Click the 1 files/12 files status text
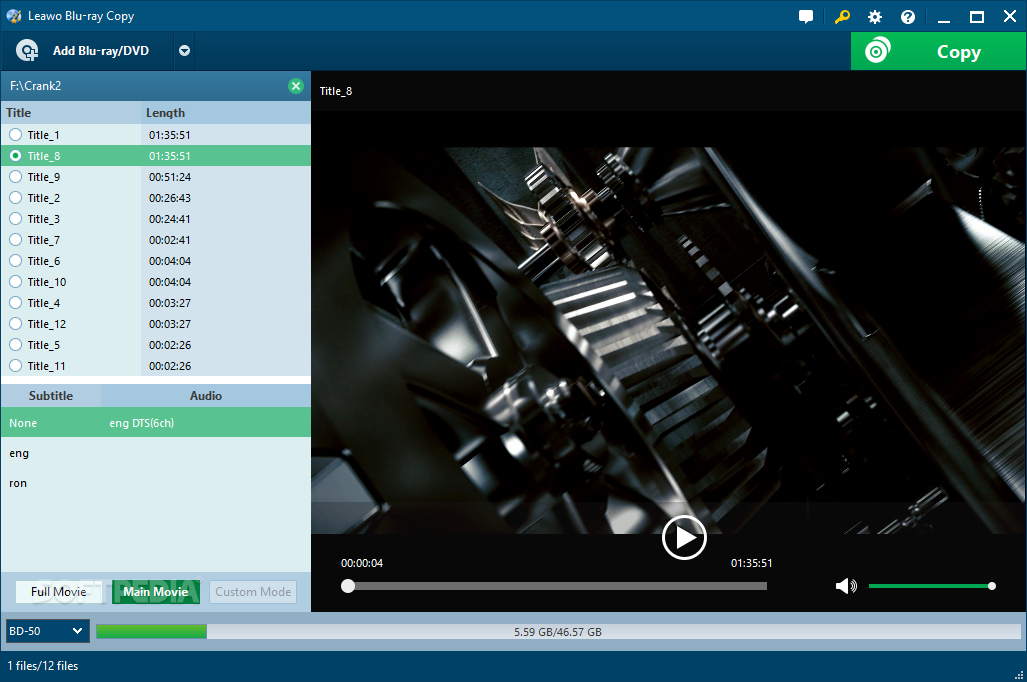The width and height of the screenshot is (1027, 682). (43, 666)
